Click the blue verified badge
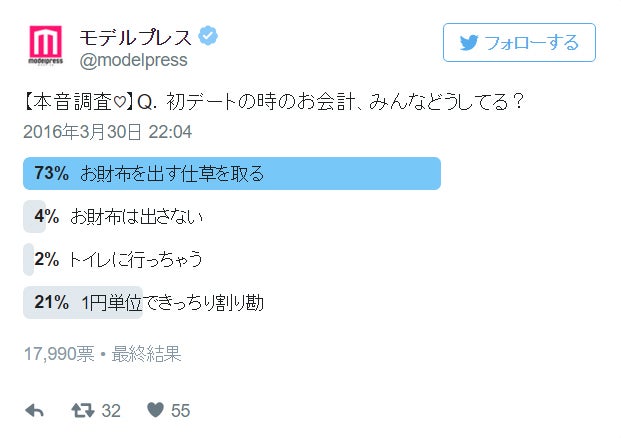The height and width of the screenshot is (438, 621). click(x=208, y=36)
